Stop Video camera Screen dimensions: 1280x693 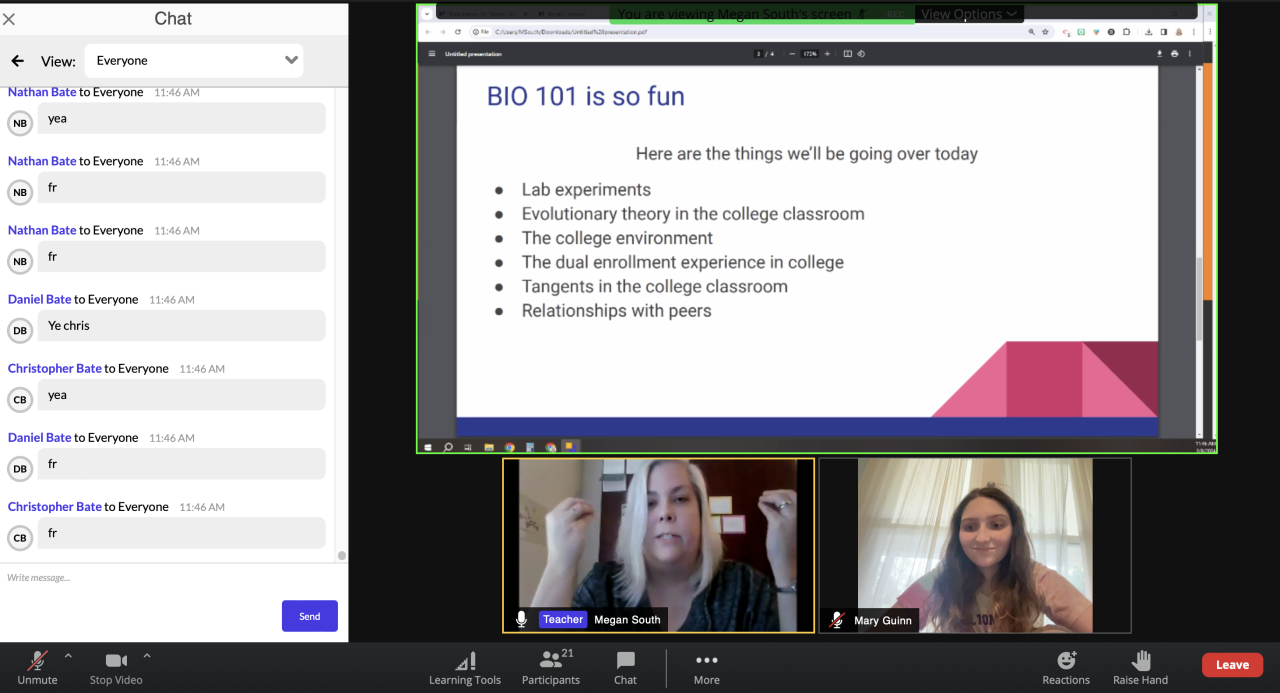click(x=116, y=668)
